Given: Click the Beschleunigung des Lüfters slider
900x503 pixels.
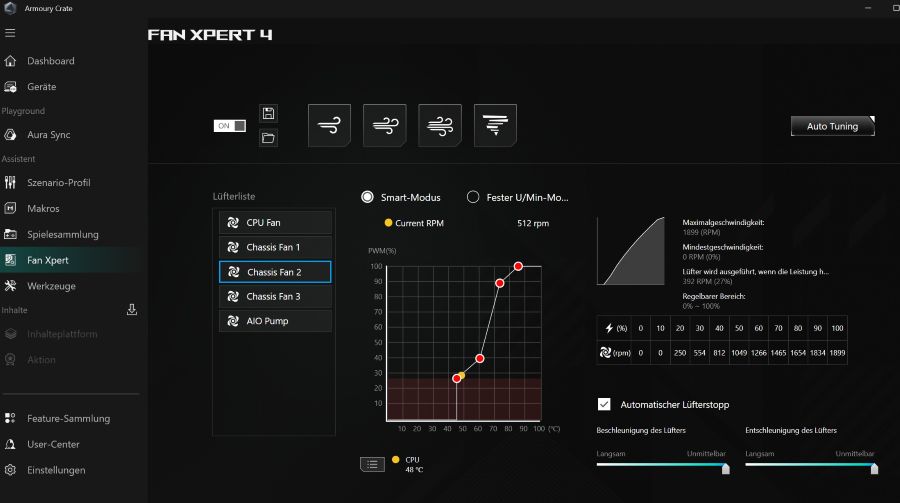Looking at the screenshot, I should coord(661,466).
